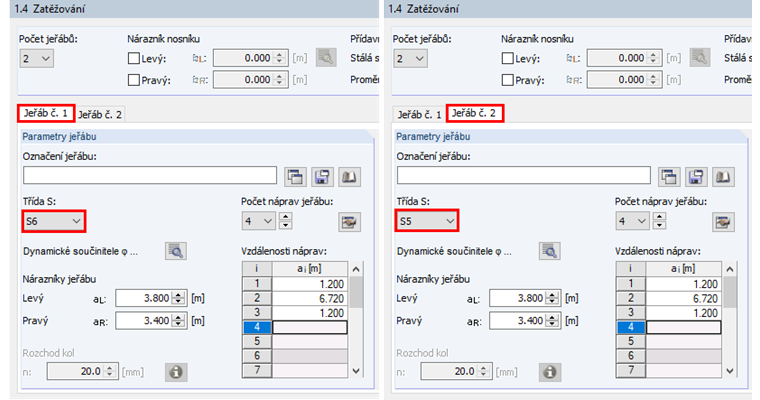Click axle count spinner in S6 panel
This screenshot has width=760, height=400.
tap(285, 221)
